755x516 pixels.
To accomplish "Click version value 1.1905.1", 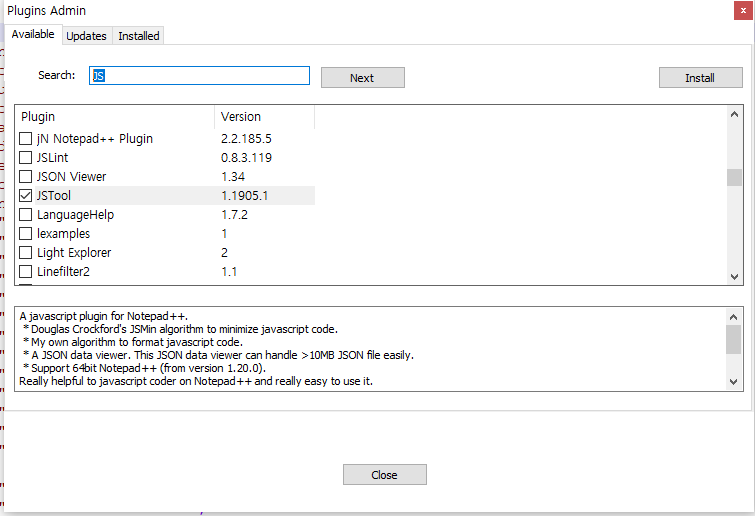I will 245,195.
